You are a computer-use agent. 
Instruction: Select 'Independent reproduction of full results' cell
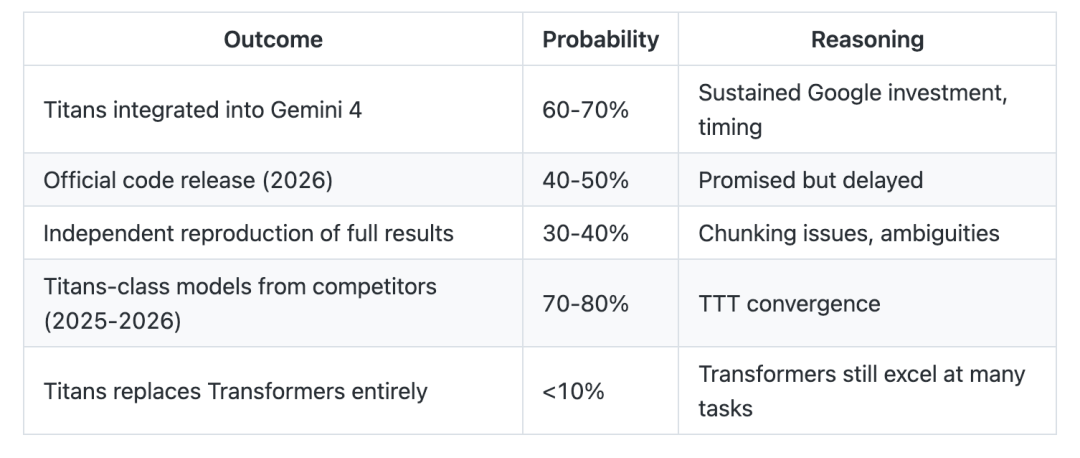click(x=248, y=233)
